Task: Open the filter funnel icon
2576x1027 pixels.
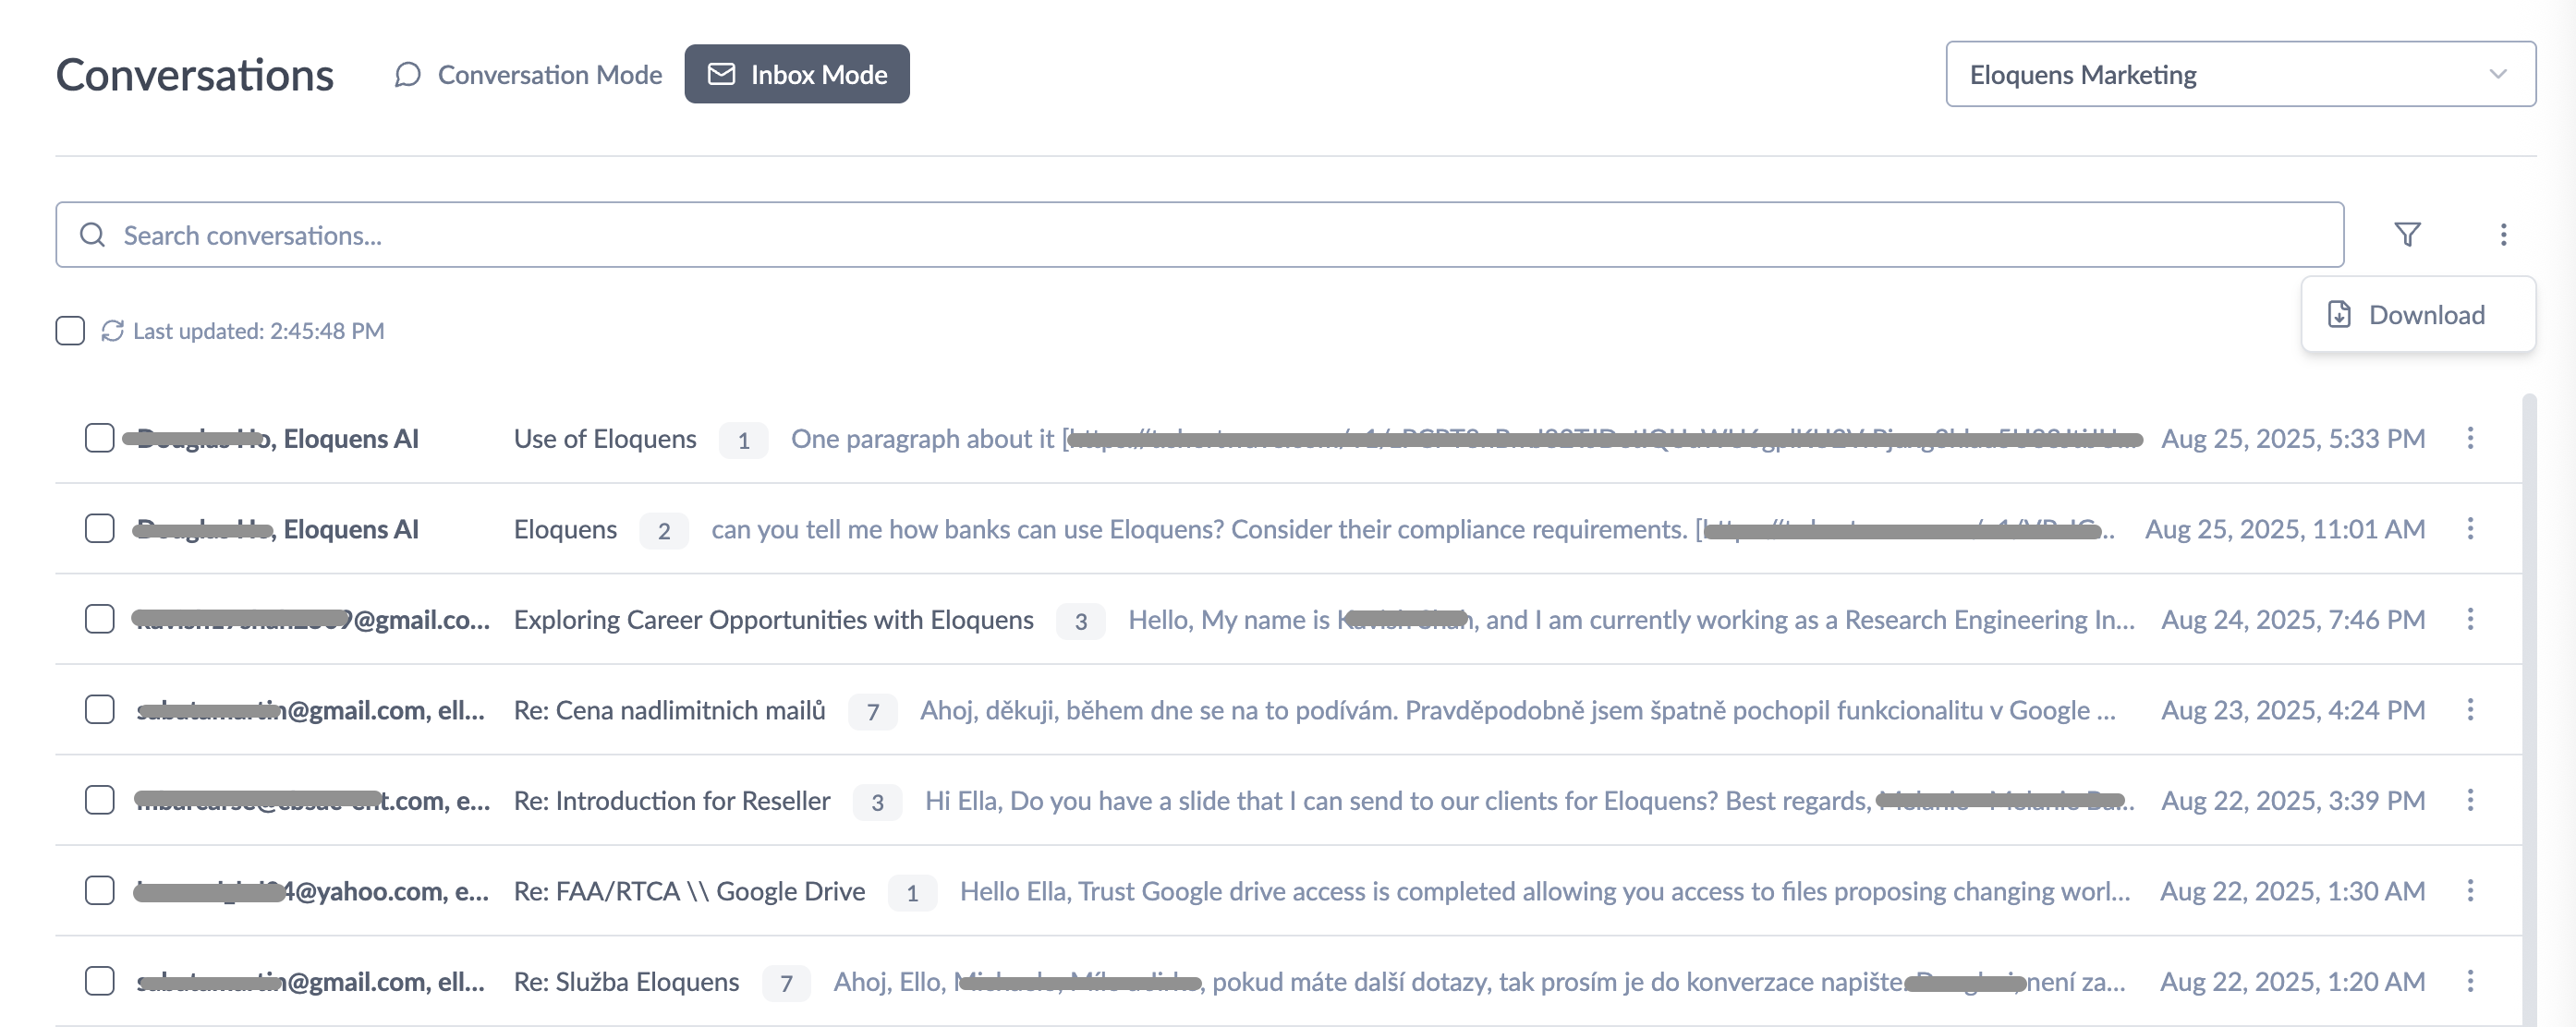Action: (2407, 235)
